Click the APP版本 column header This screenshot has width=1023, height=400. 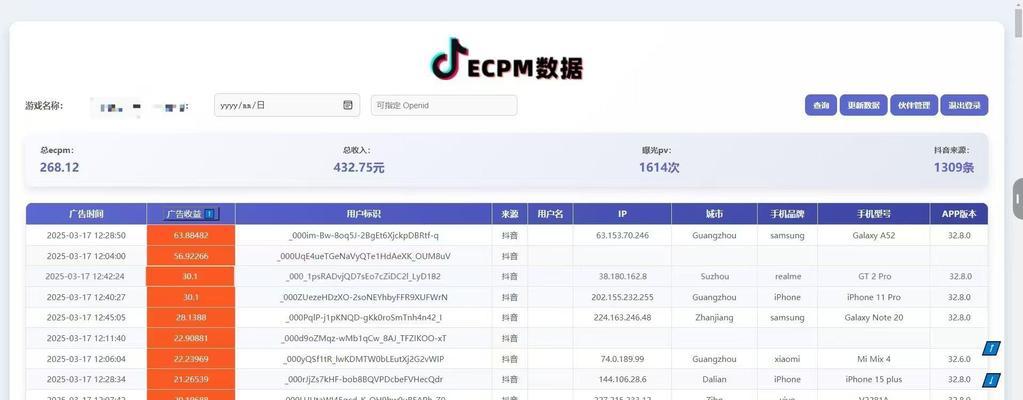[959, 214]
